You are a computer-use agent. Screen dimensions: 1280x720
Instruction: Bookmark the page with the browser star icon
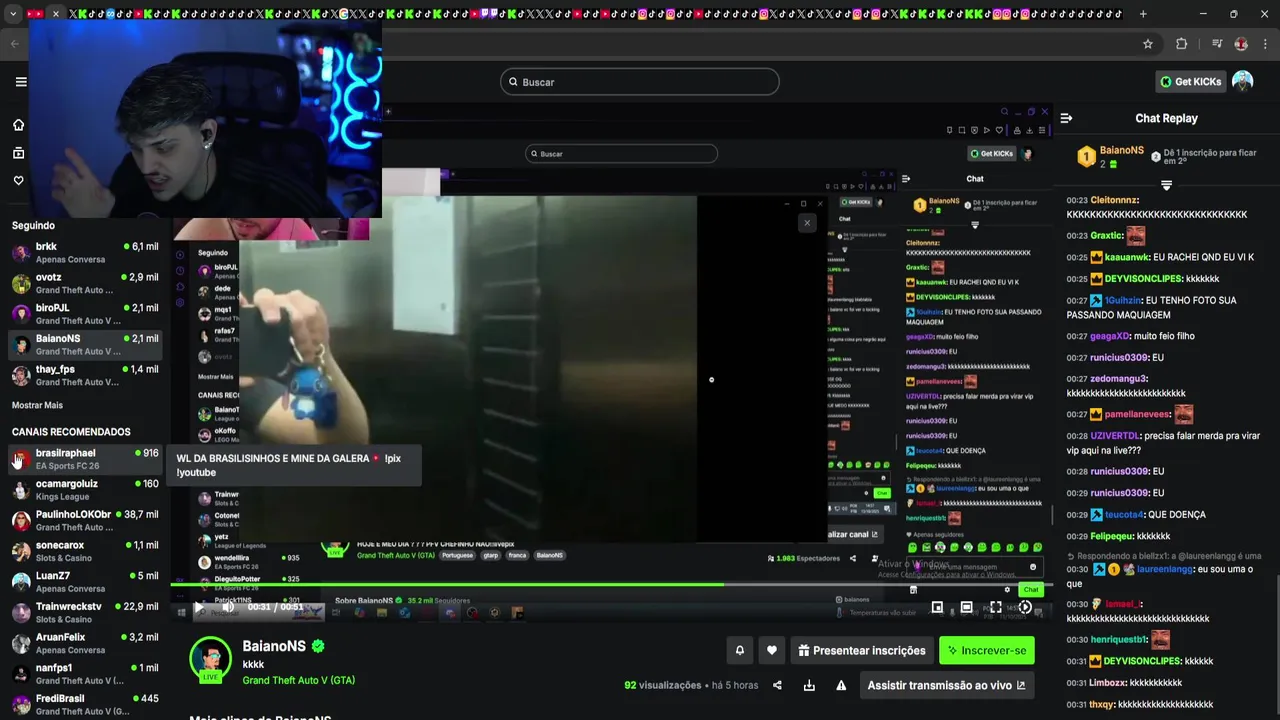pyautogui.click(x=1148, y=44)
